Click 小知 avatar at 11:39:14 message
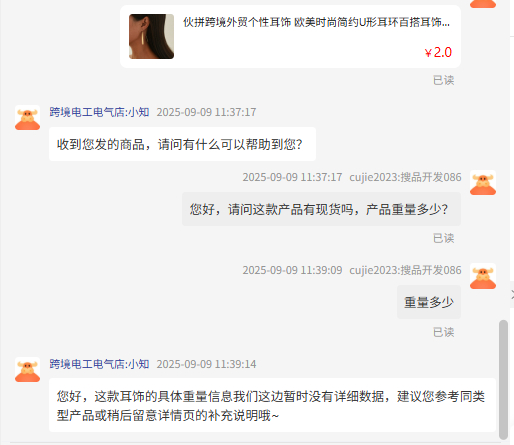Viewport: 514px width, 445px height. click(27, 370)
